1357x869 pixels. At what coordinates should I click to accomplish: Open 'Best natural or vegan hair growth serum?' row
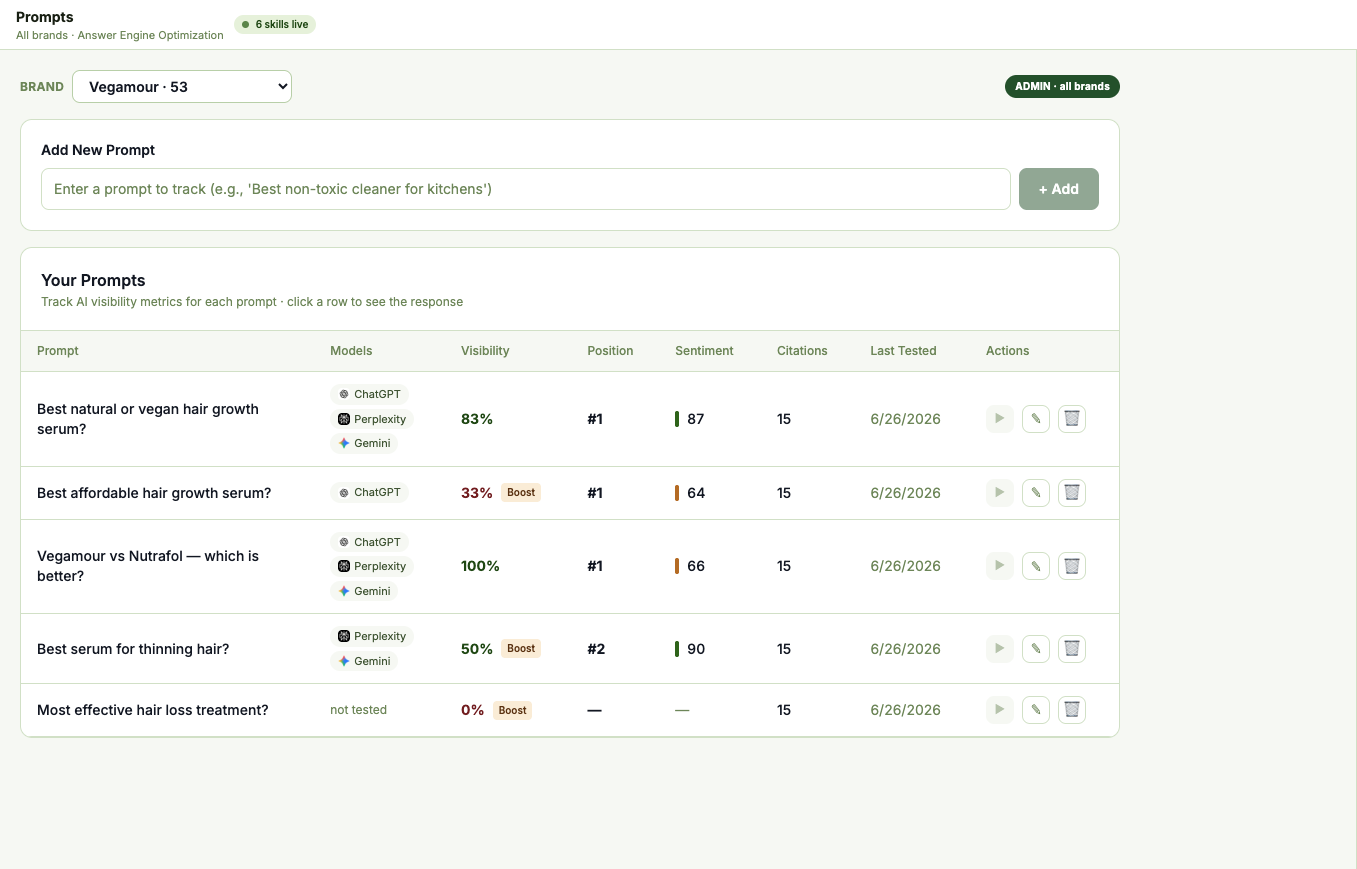[570, 419]
